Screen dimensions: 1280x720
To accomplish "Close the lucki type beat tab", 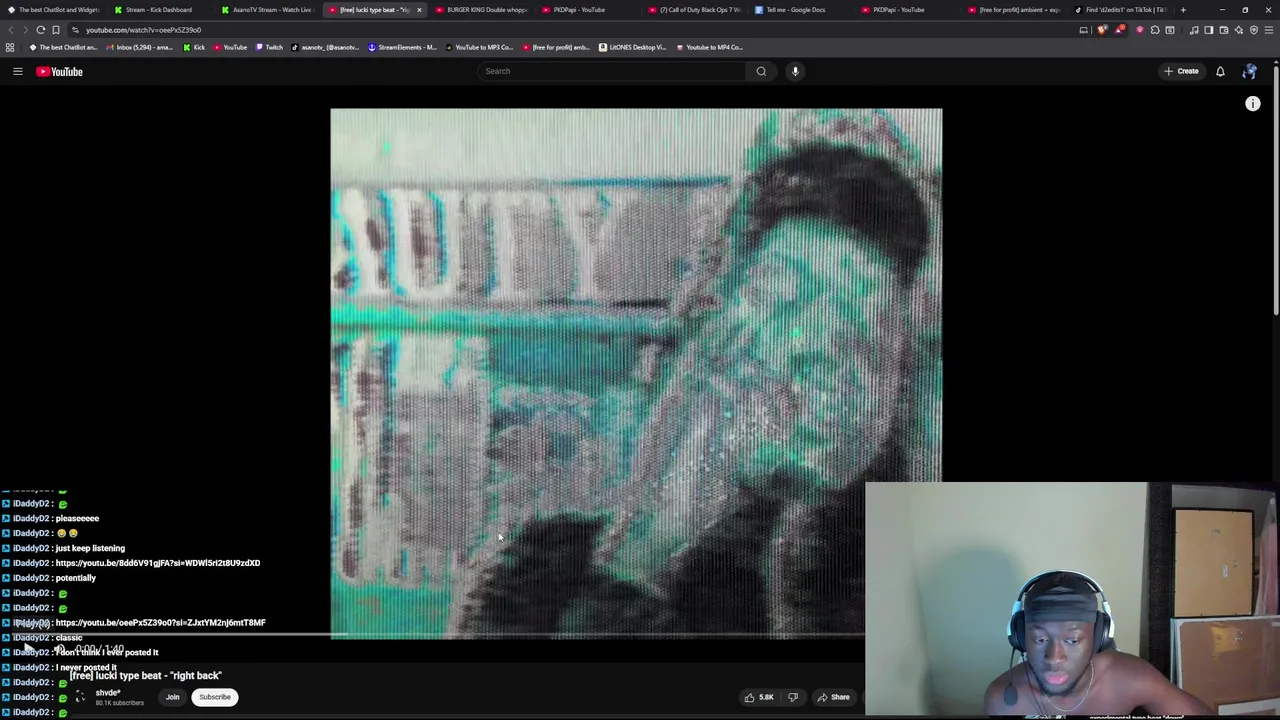I will 419,10.
